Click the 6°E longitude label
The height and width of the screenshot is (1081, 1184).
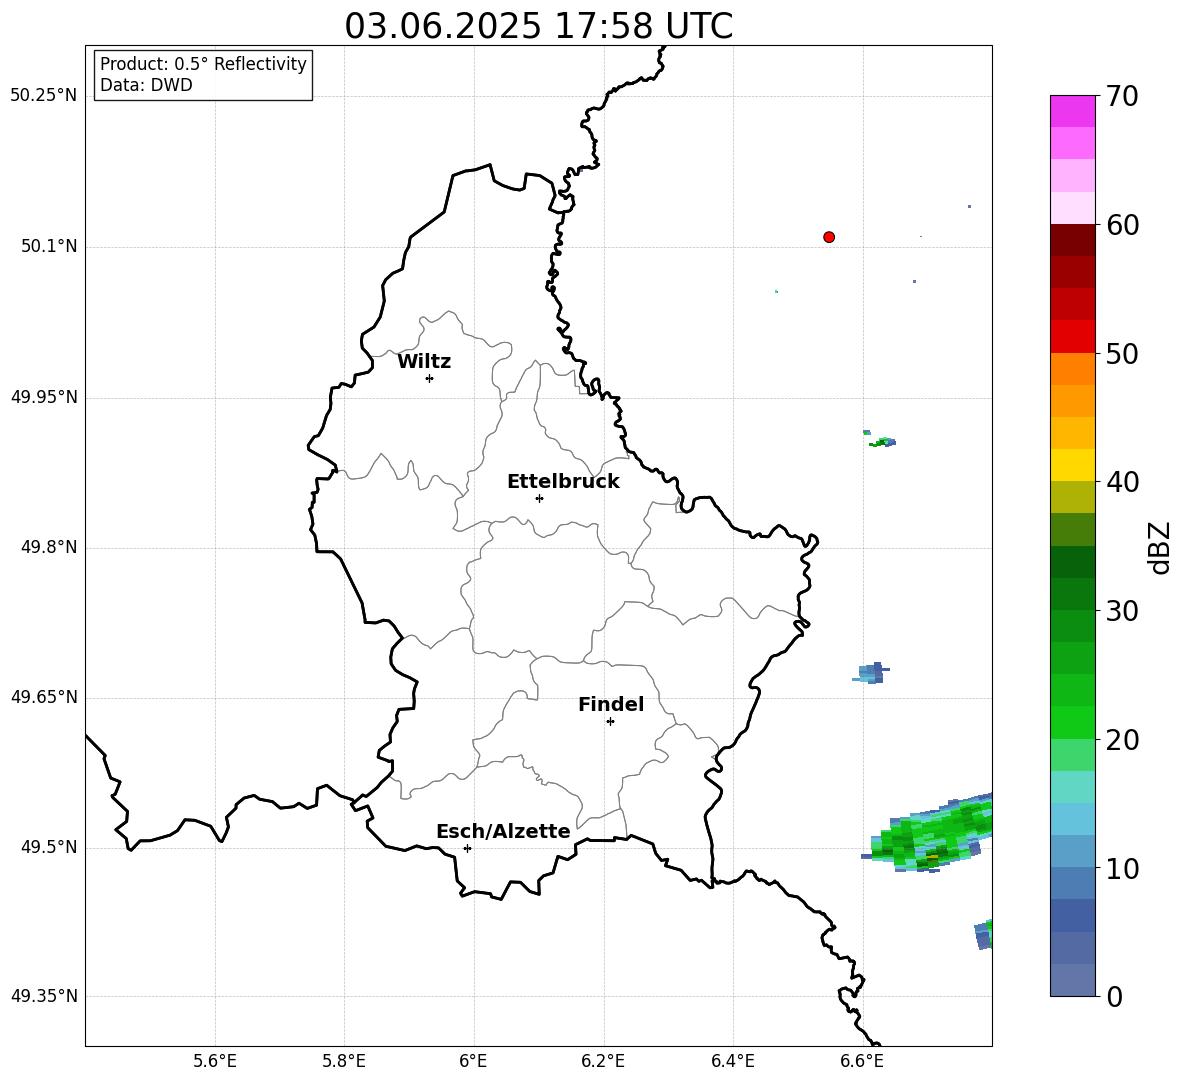(x=473, y=1061)
